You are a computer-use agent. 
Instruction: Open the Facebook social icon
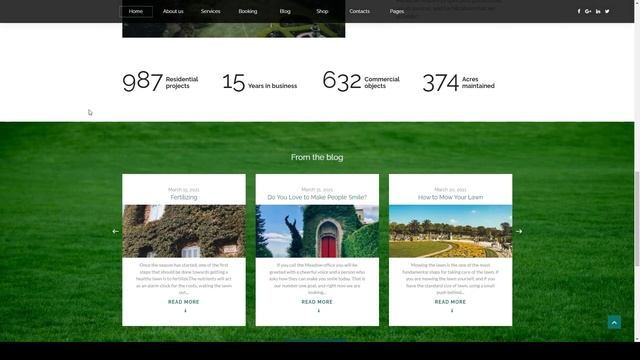tap(579, 11)
